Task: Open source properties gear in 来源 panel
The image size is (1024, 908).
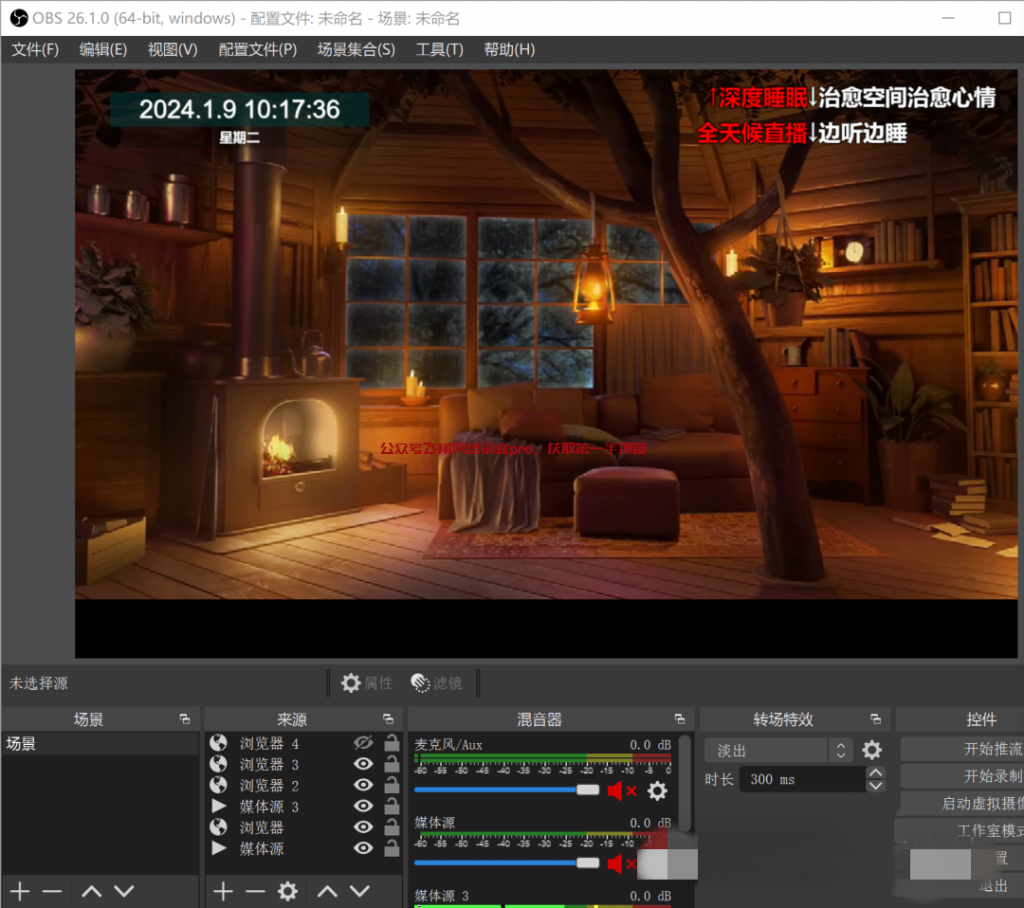Action: [288, 891]
